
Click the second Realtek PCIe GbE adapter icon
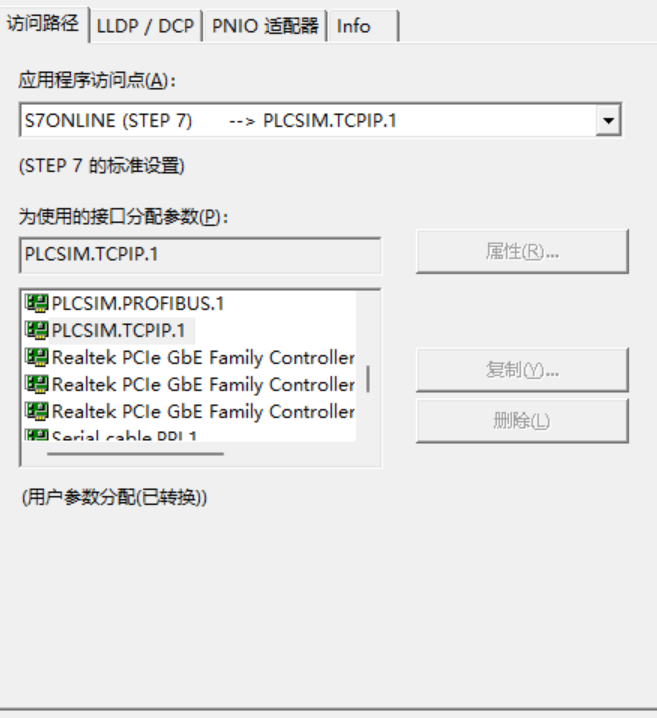(37, 384)
